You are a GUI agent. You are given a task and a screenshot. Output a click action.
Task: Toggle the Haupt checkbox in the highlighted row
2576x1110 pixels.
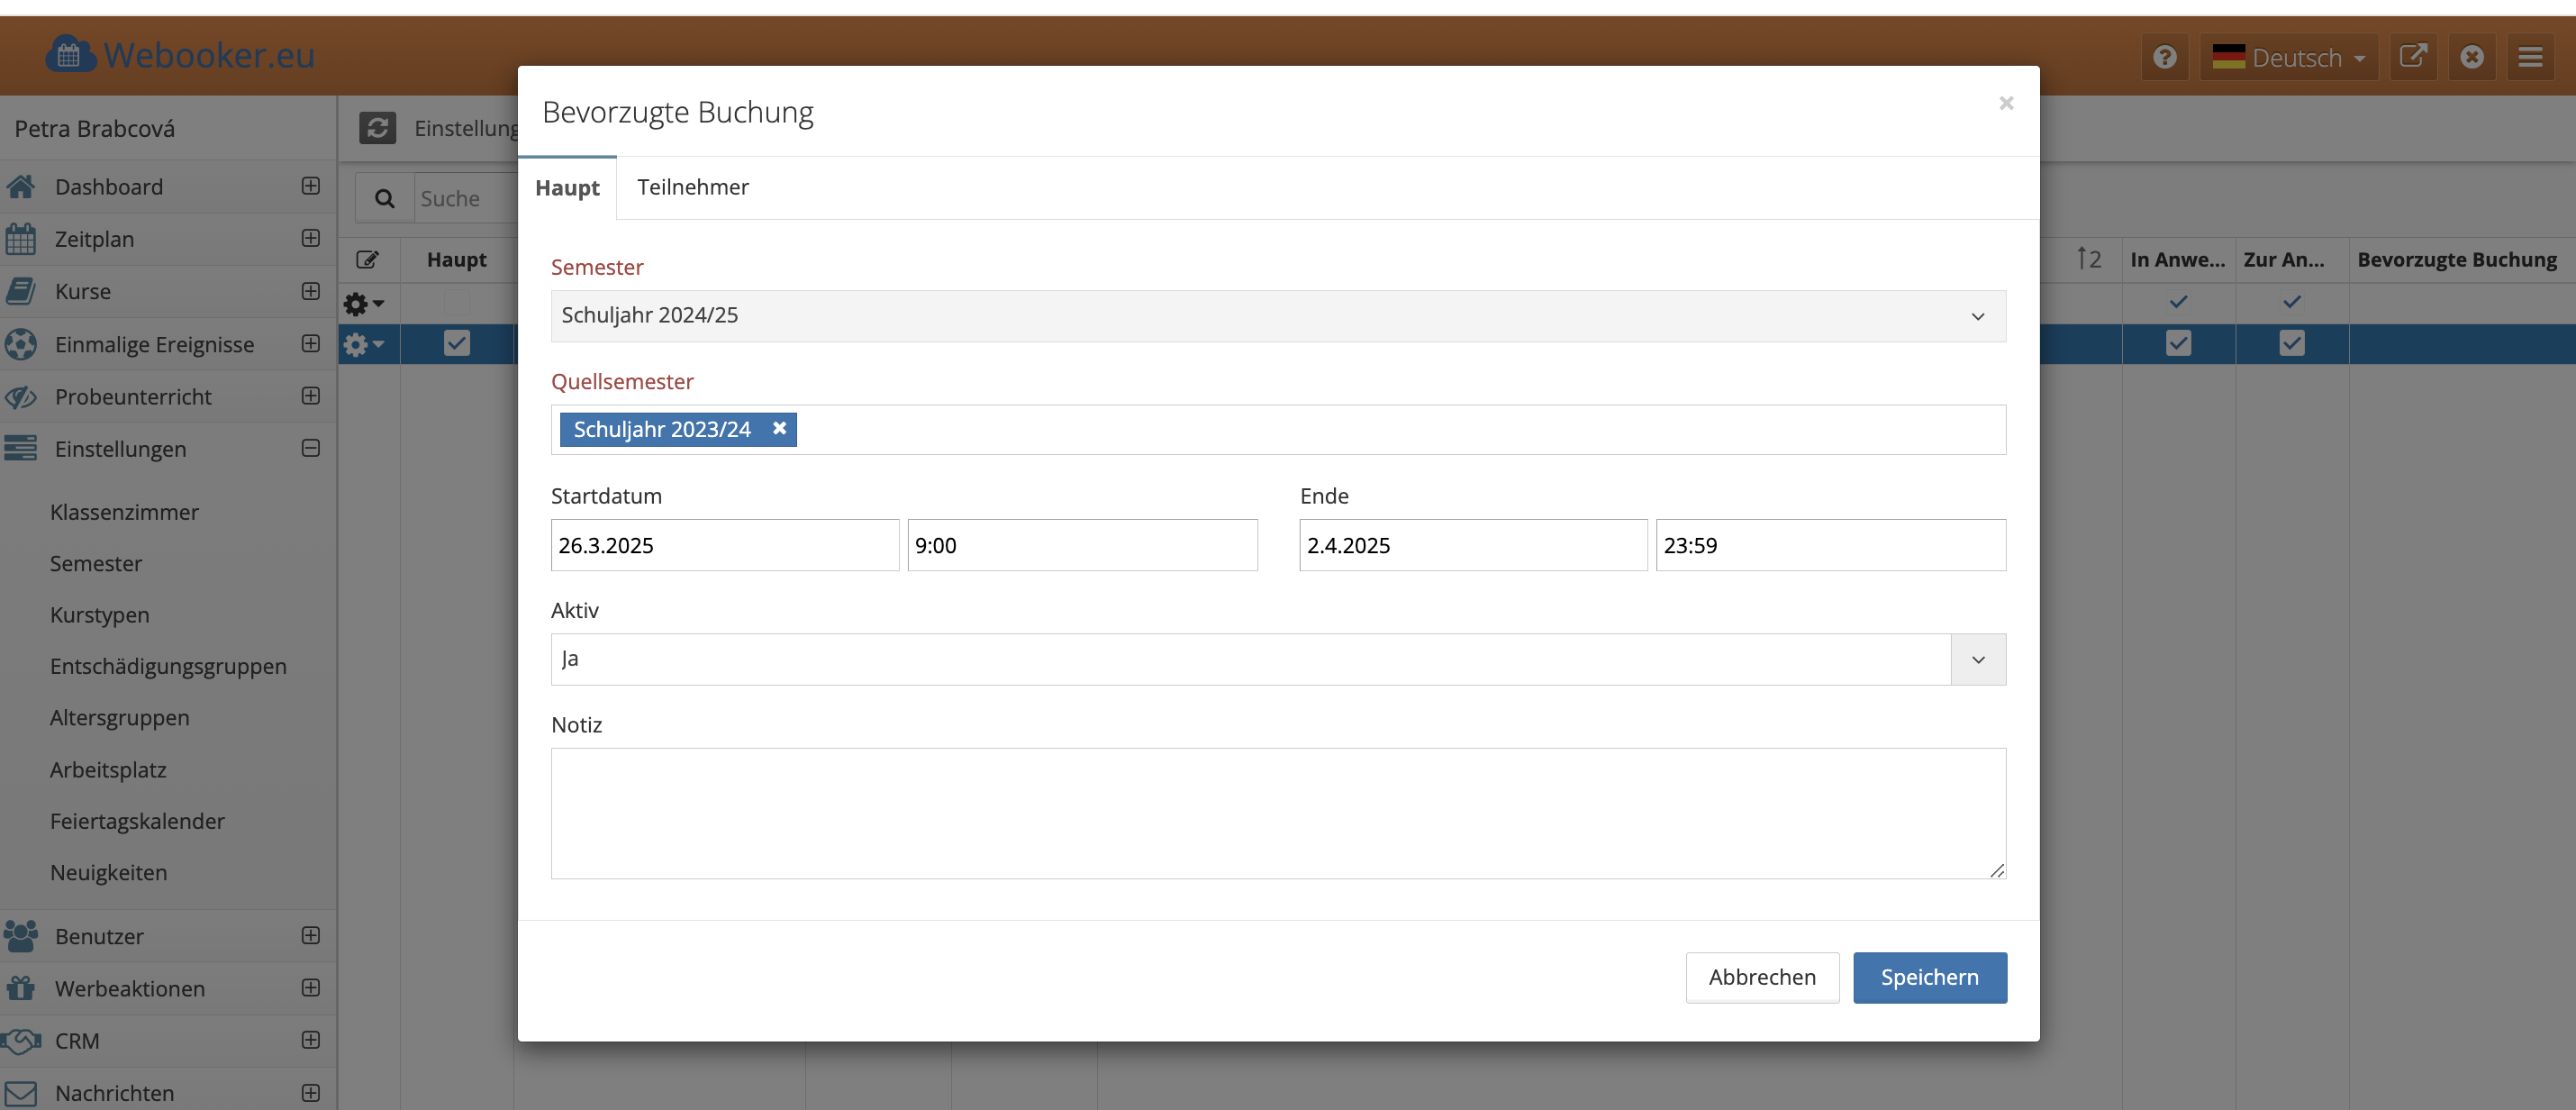tap(457, 343)
